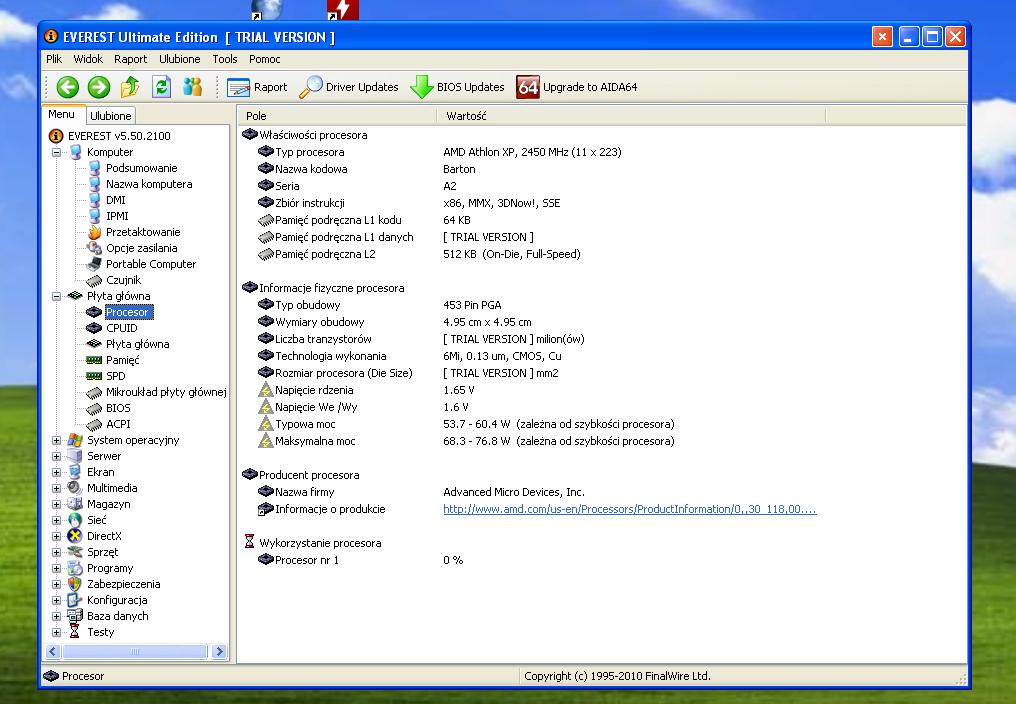
Task: Click the EVEREST v5.50.2100 root item
Action: (119, 136)
